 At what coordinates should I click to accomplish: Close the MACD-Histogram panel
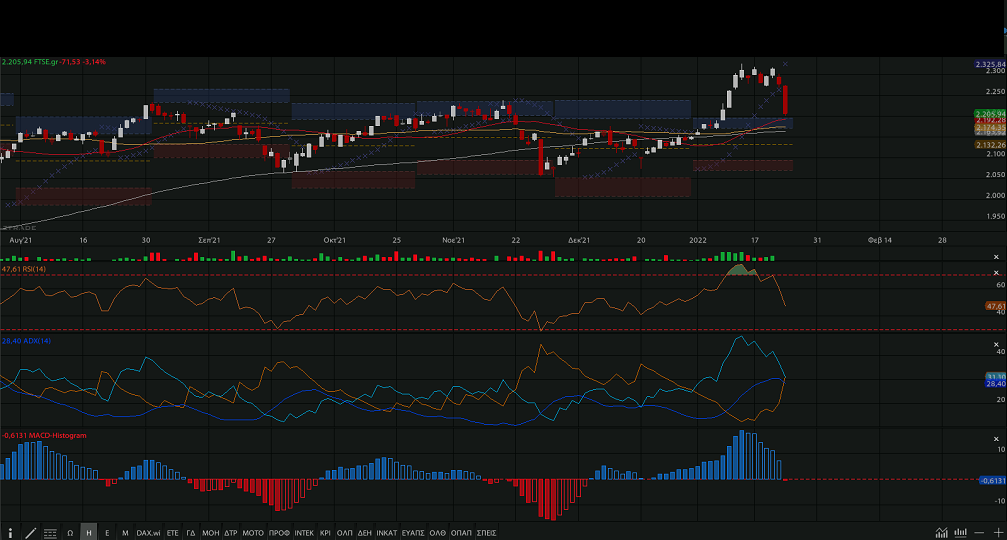996,439
